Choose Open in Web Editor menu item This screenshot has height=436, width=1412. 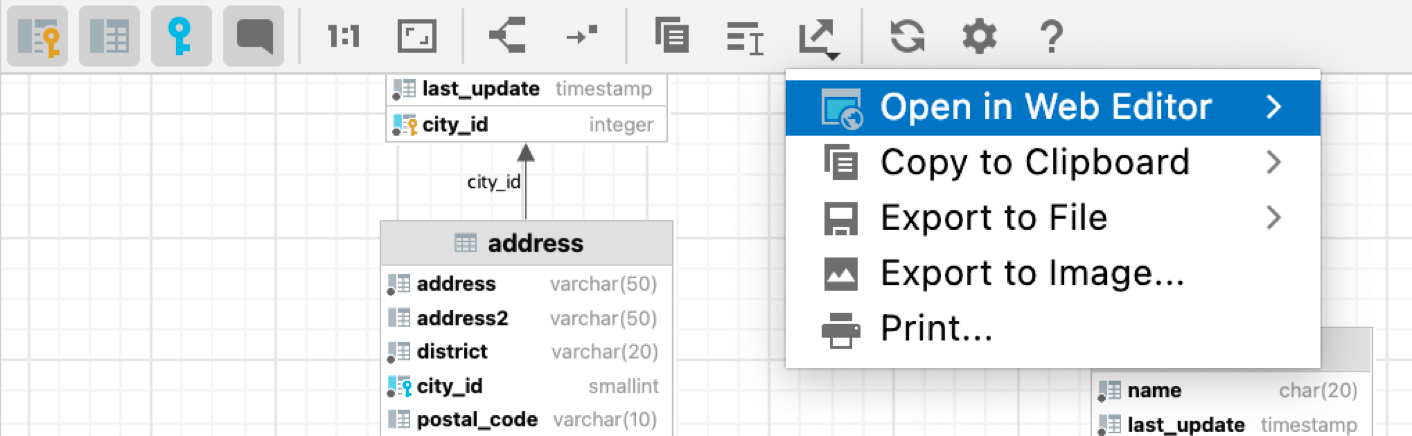(1053, 107)
